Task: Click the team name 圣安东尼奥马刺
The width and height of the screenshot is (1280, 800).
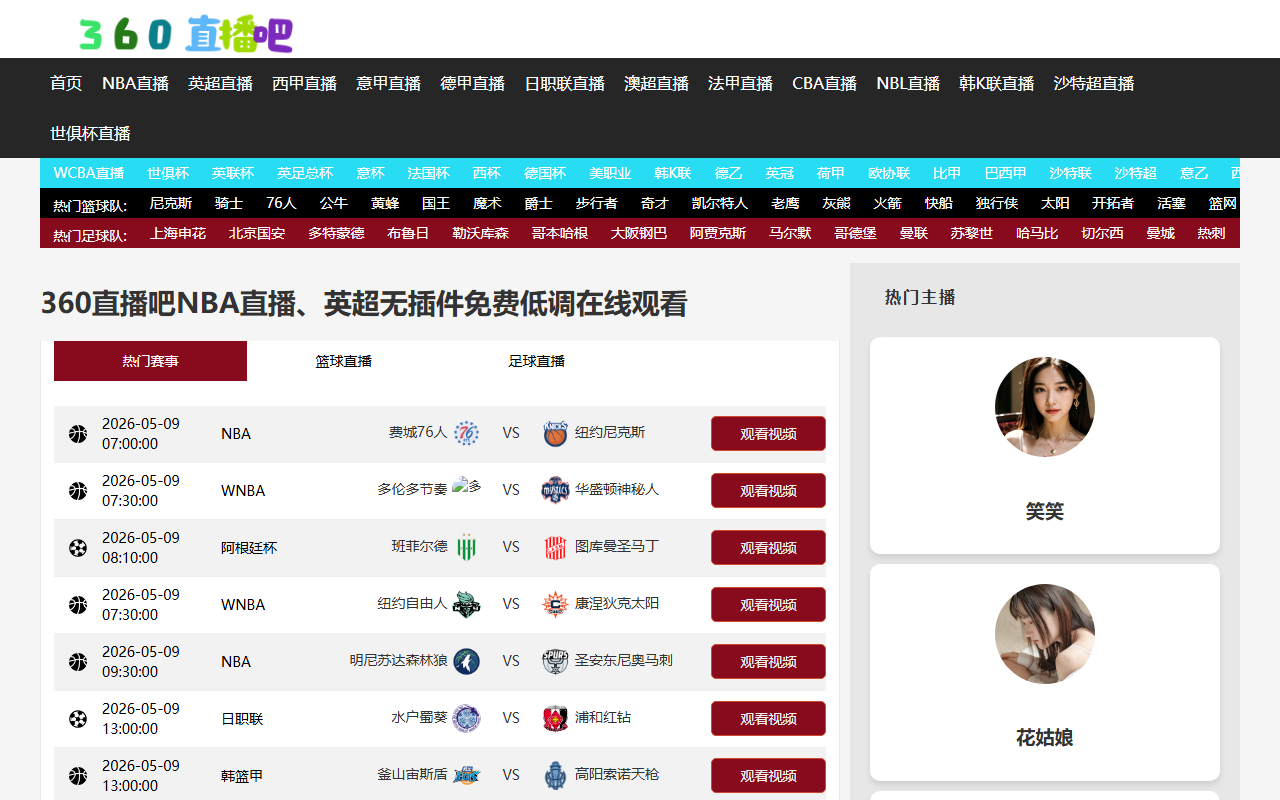Action: pyautogui.click(x=624, y=660)
